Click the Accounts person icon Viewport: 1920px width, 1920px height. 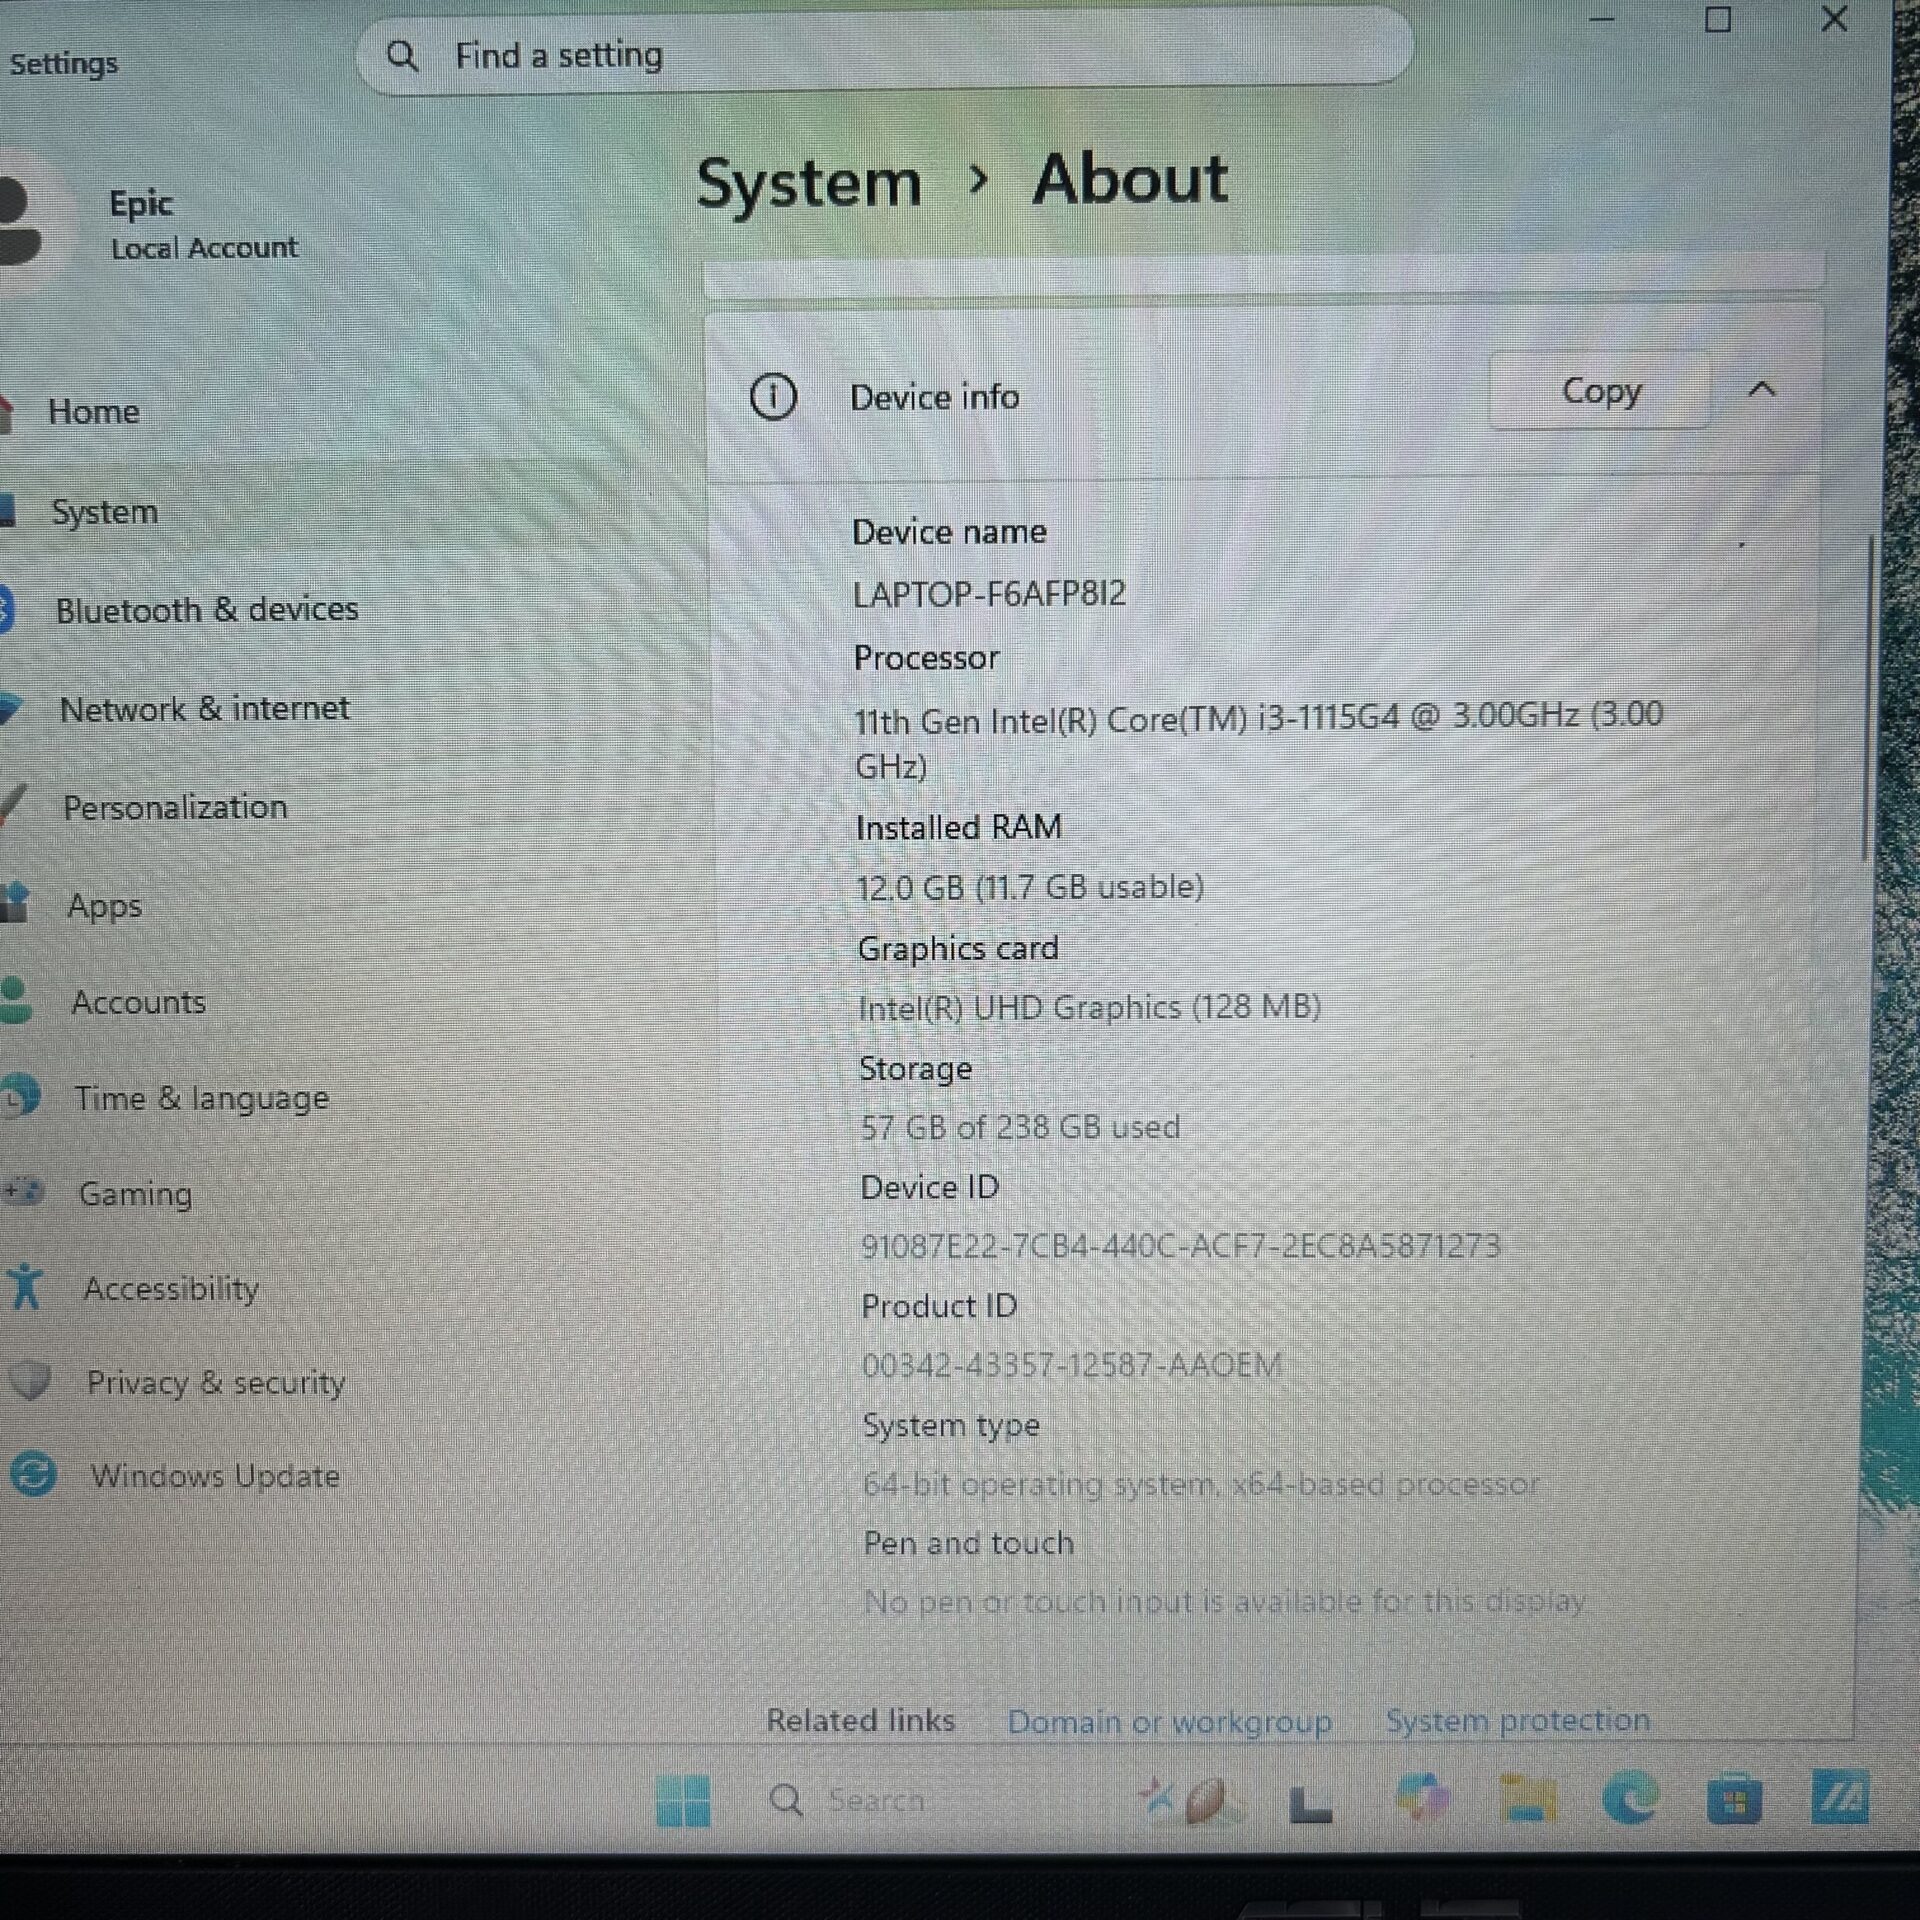click(15, 1000)
